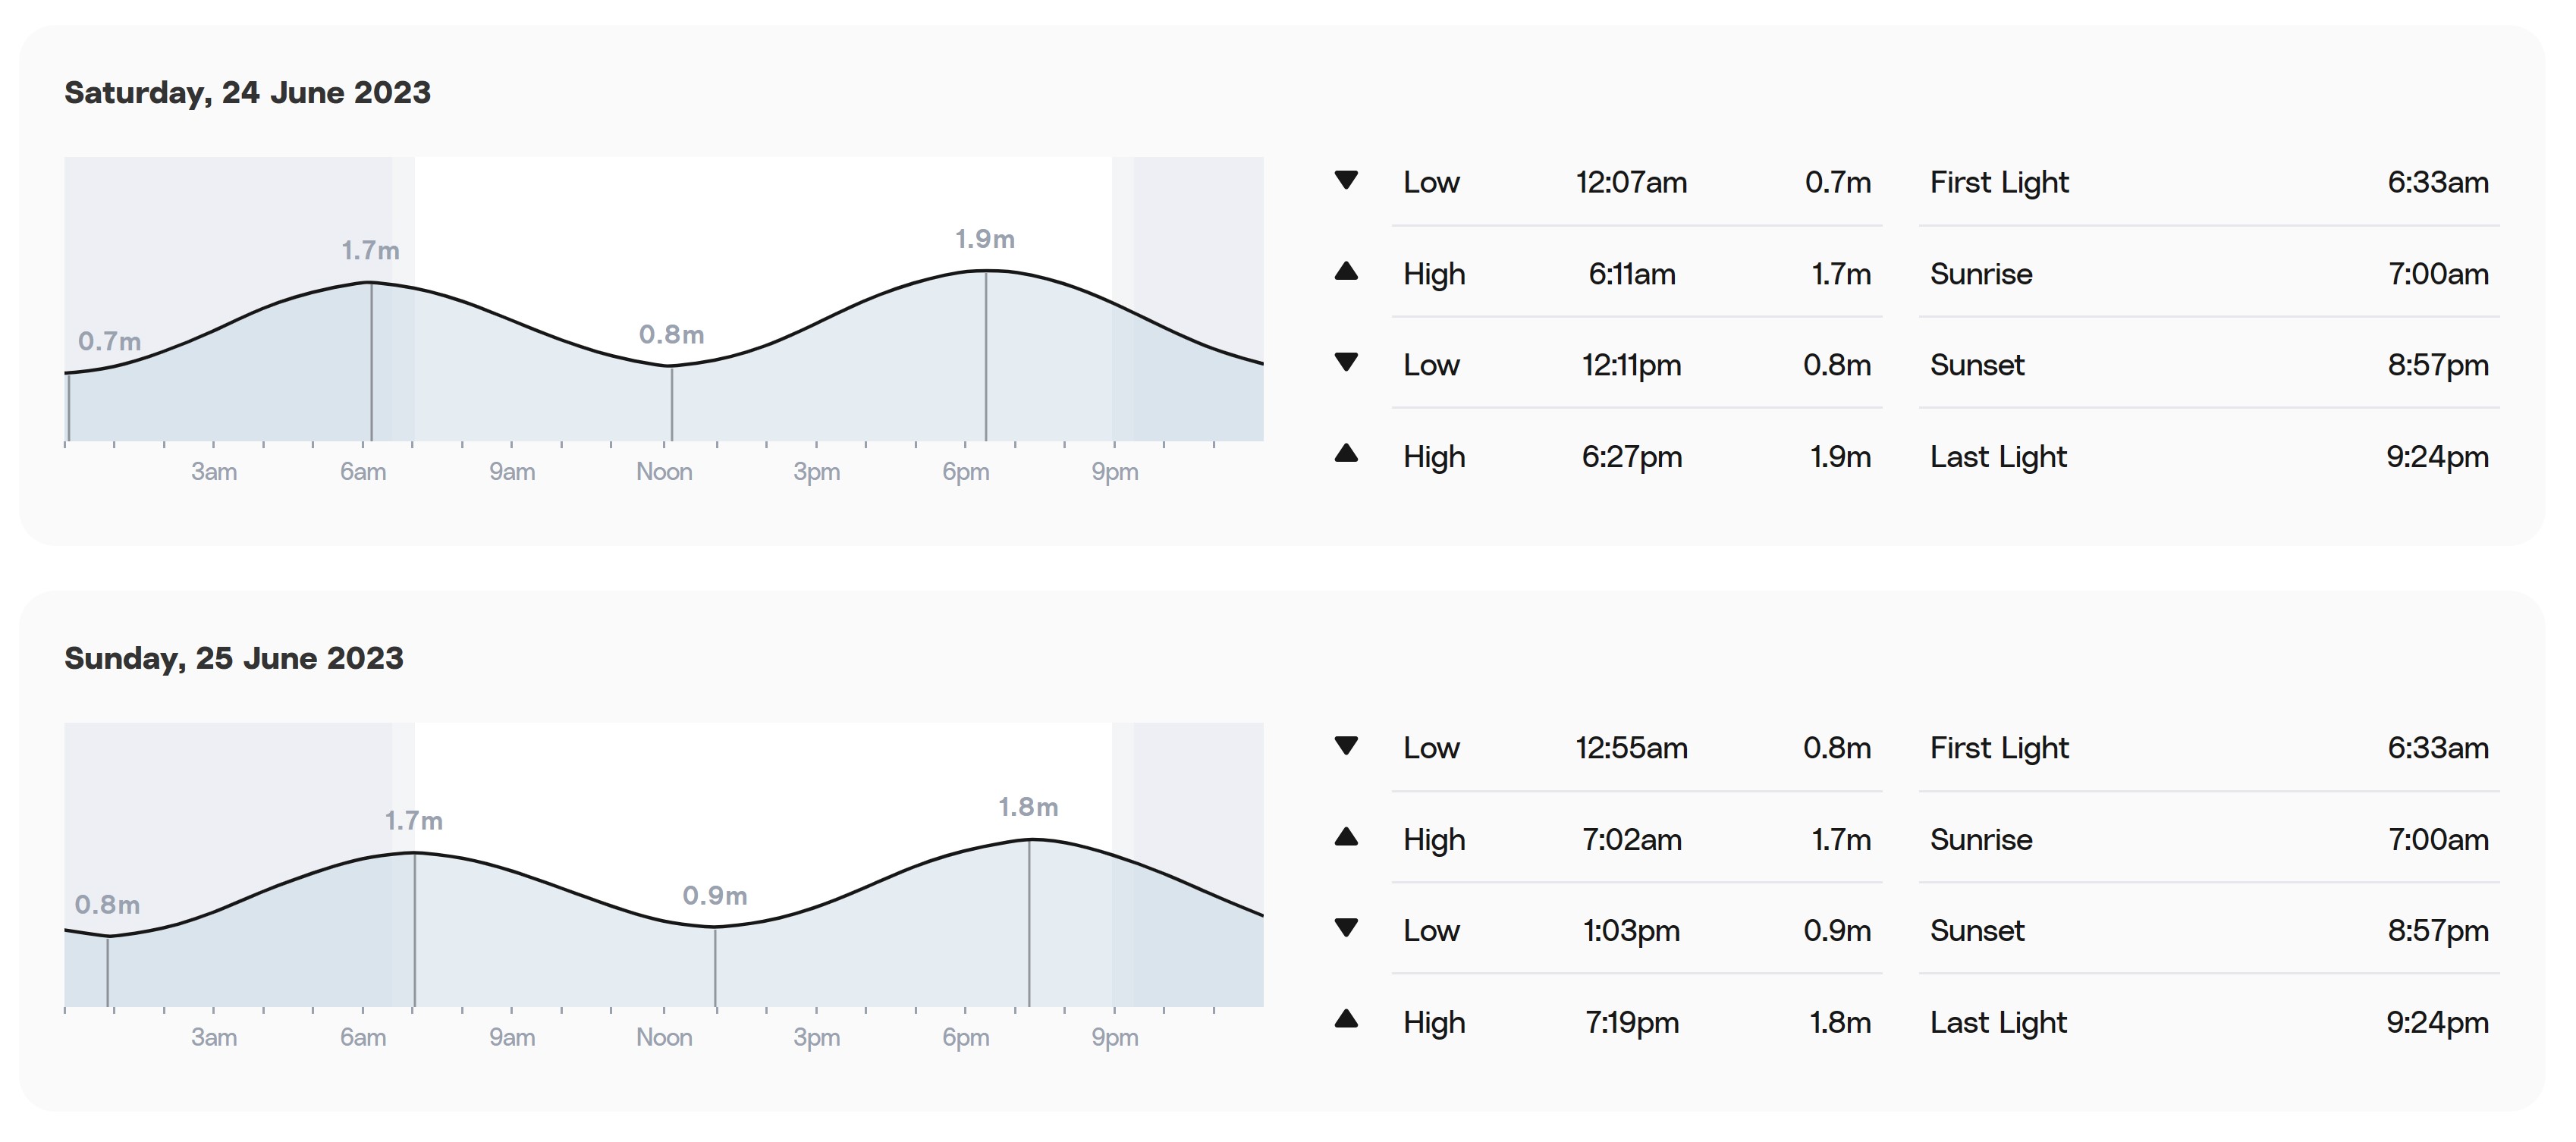The width and height of the screenshot is (2576, 1142).
Task: Select the 1.8m peak marker on Sunday's chart
Action: [1028, 807]
